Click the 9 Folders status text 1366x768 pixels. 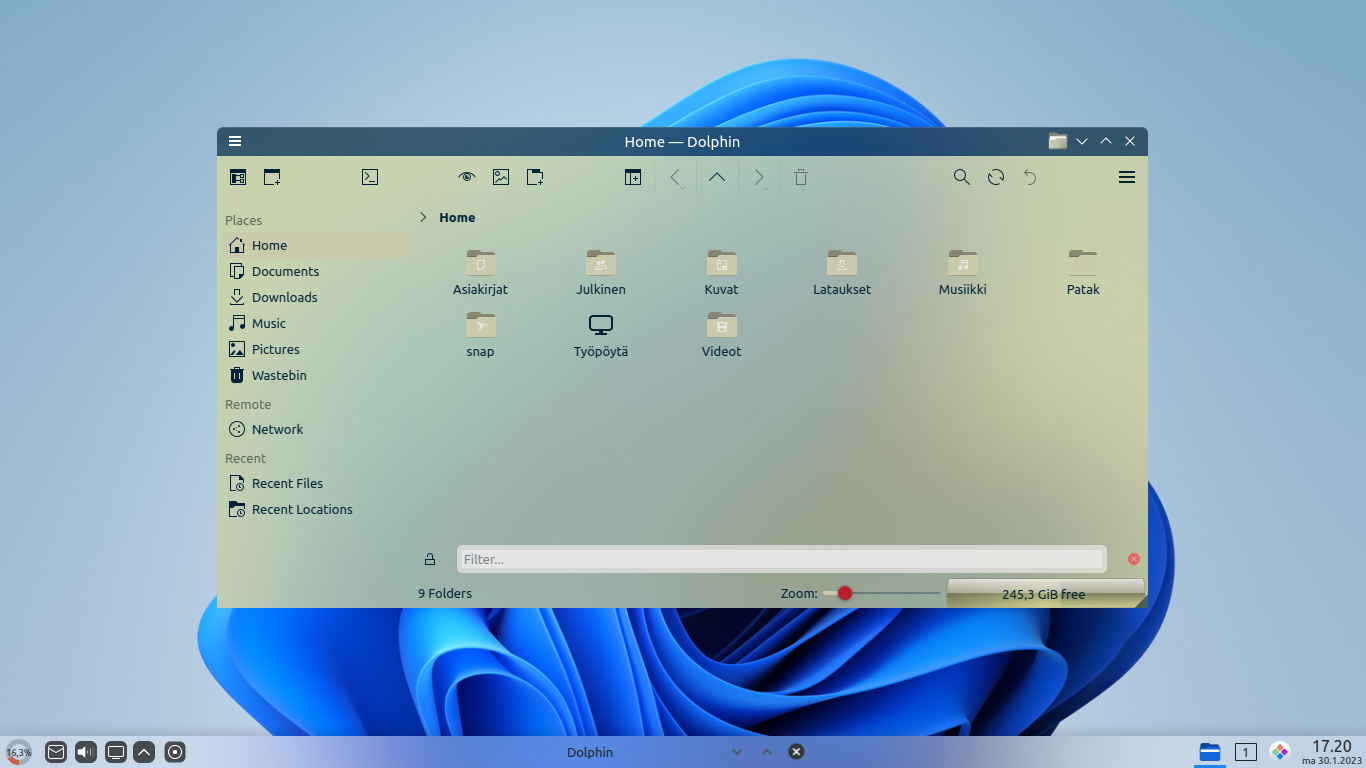(x=445, y=593)
